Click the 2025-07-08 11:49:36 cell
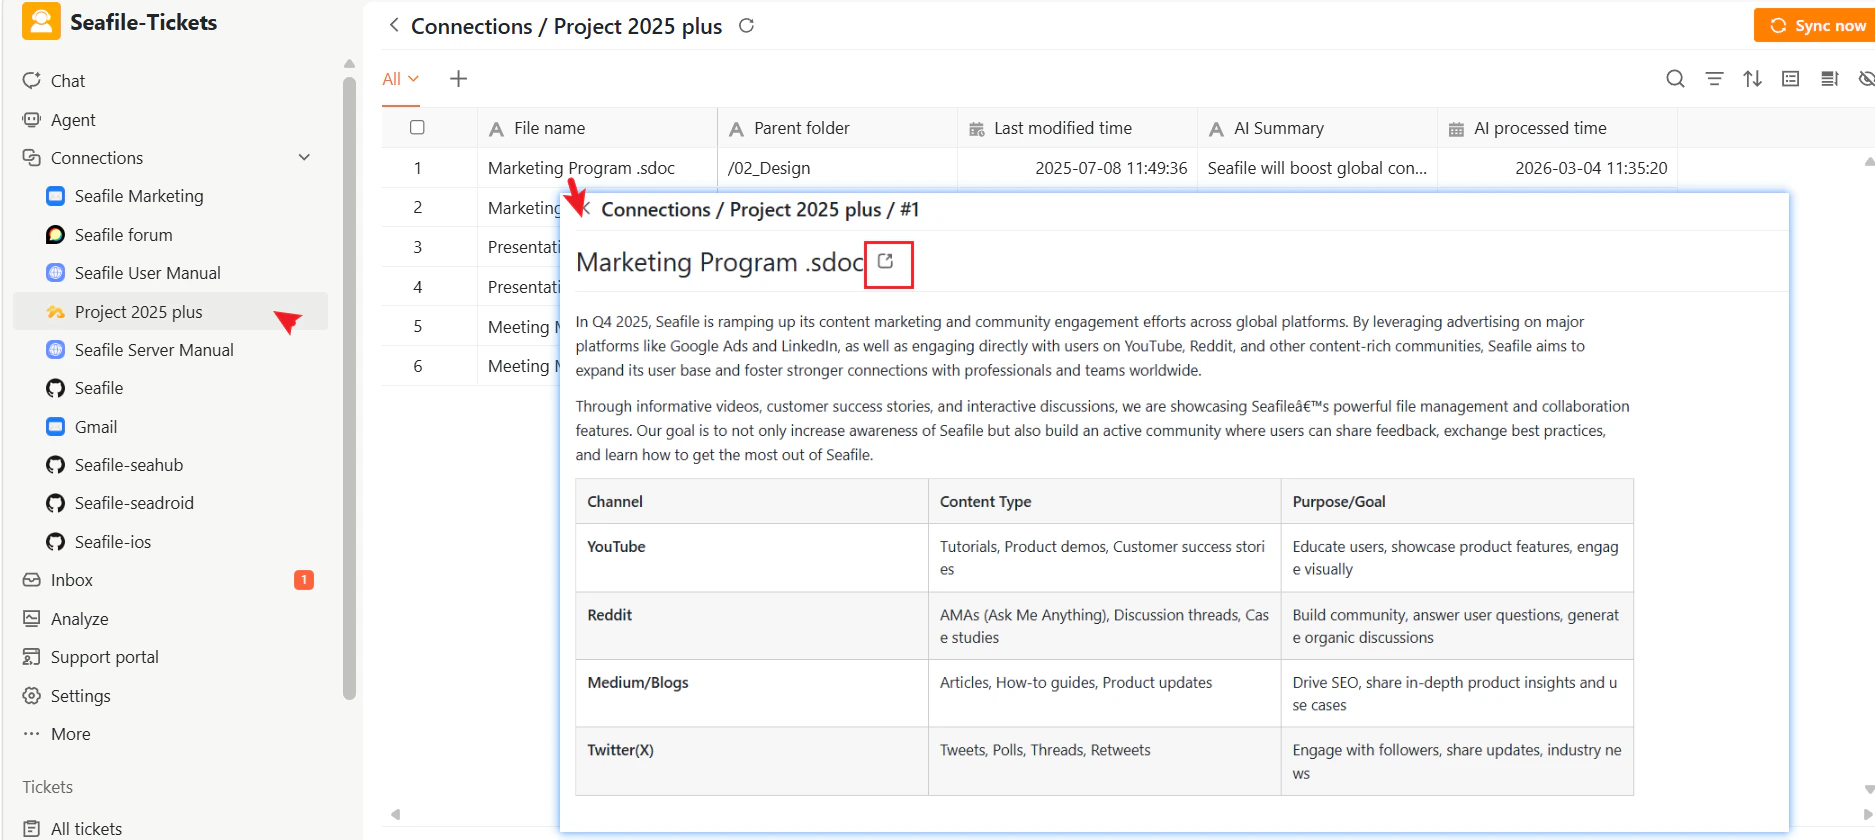1875x840 pixels. [x=1077, y=168]
